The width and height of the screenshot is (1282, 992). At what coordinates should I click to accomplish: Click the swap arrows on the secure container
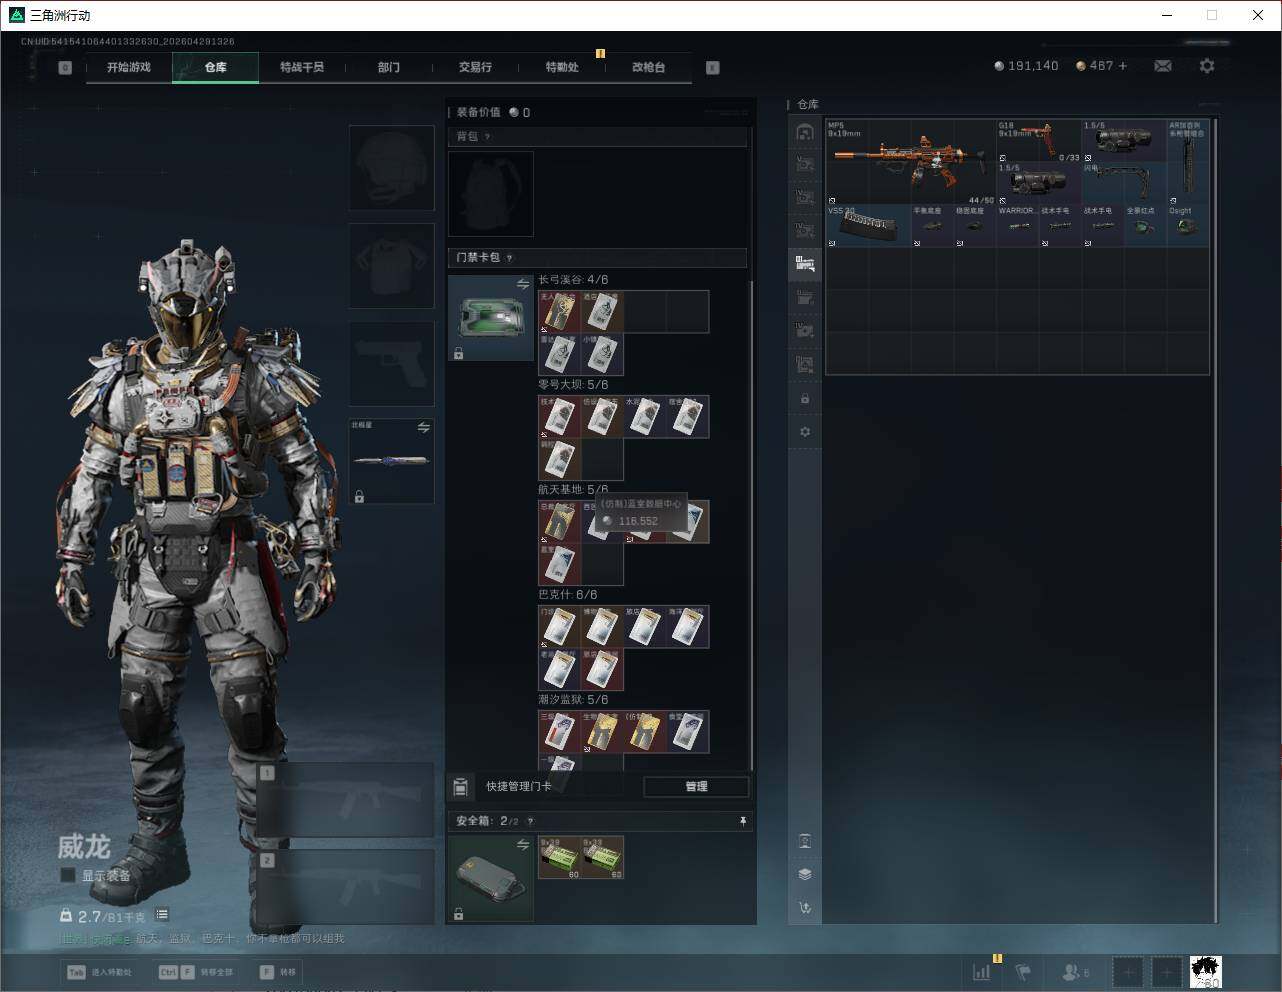pos(522,845)
